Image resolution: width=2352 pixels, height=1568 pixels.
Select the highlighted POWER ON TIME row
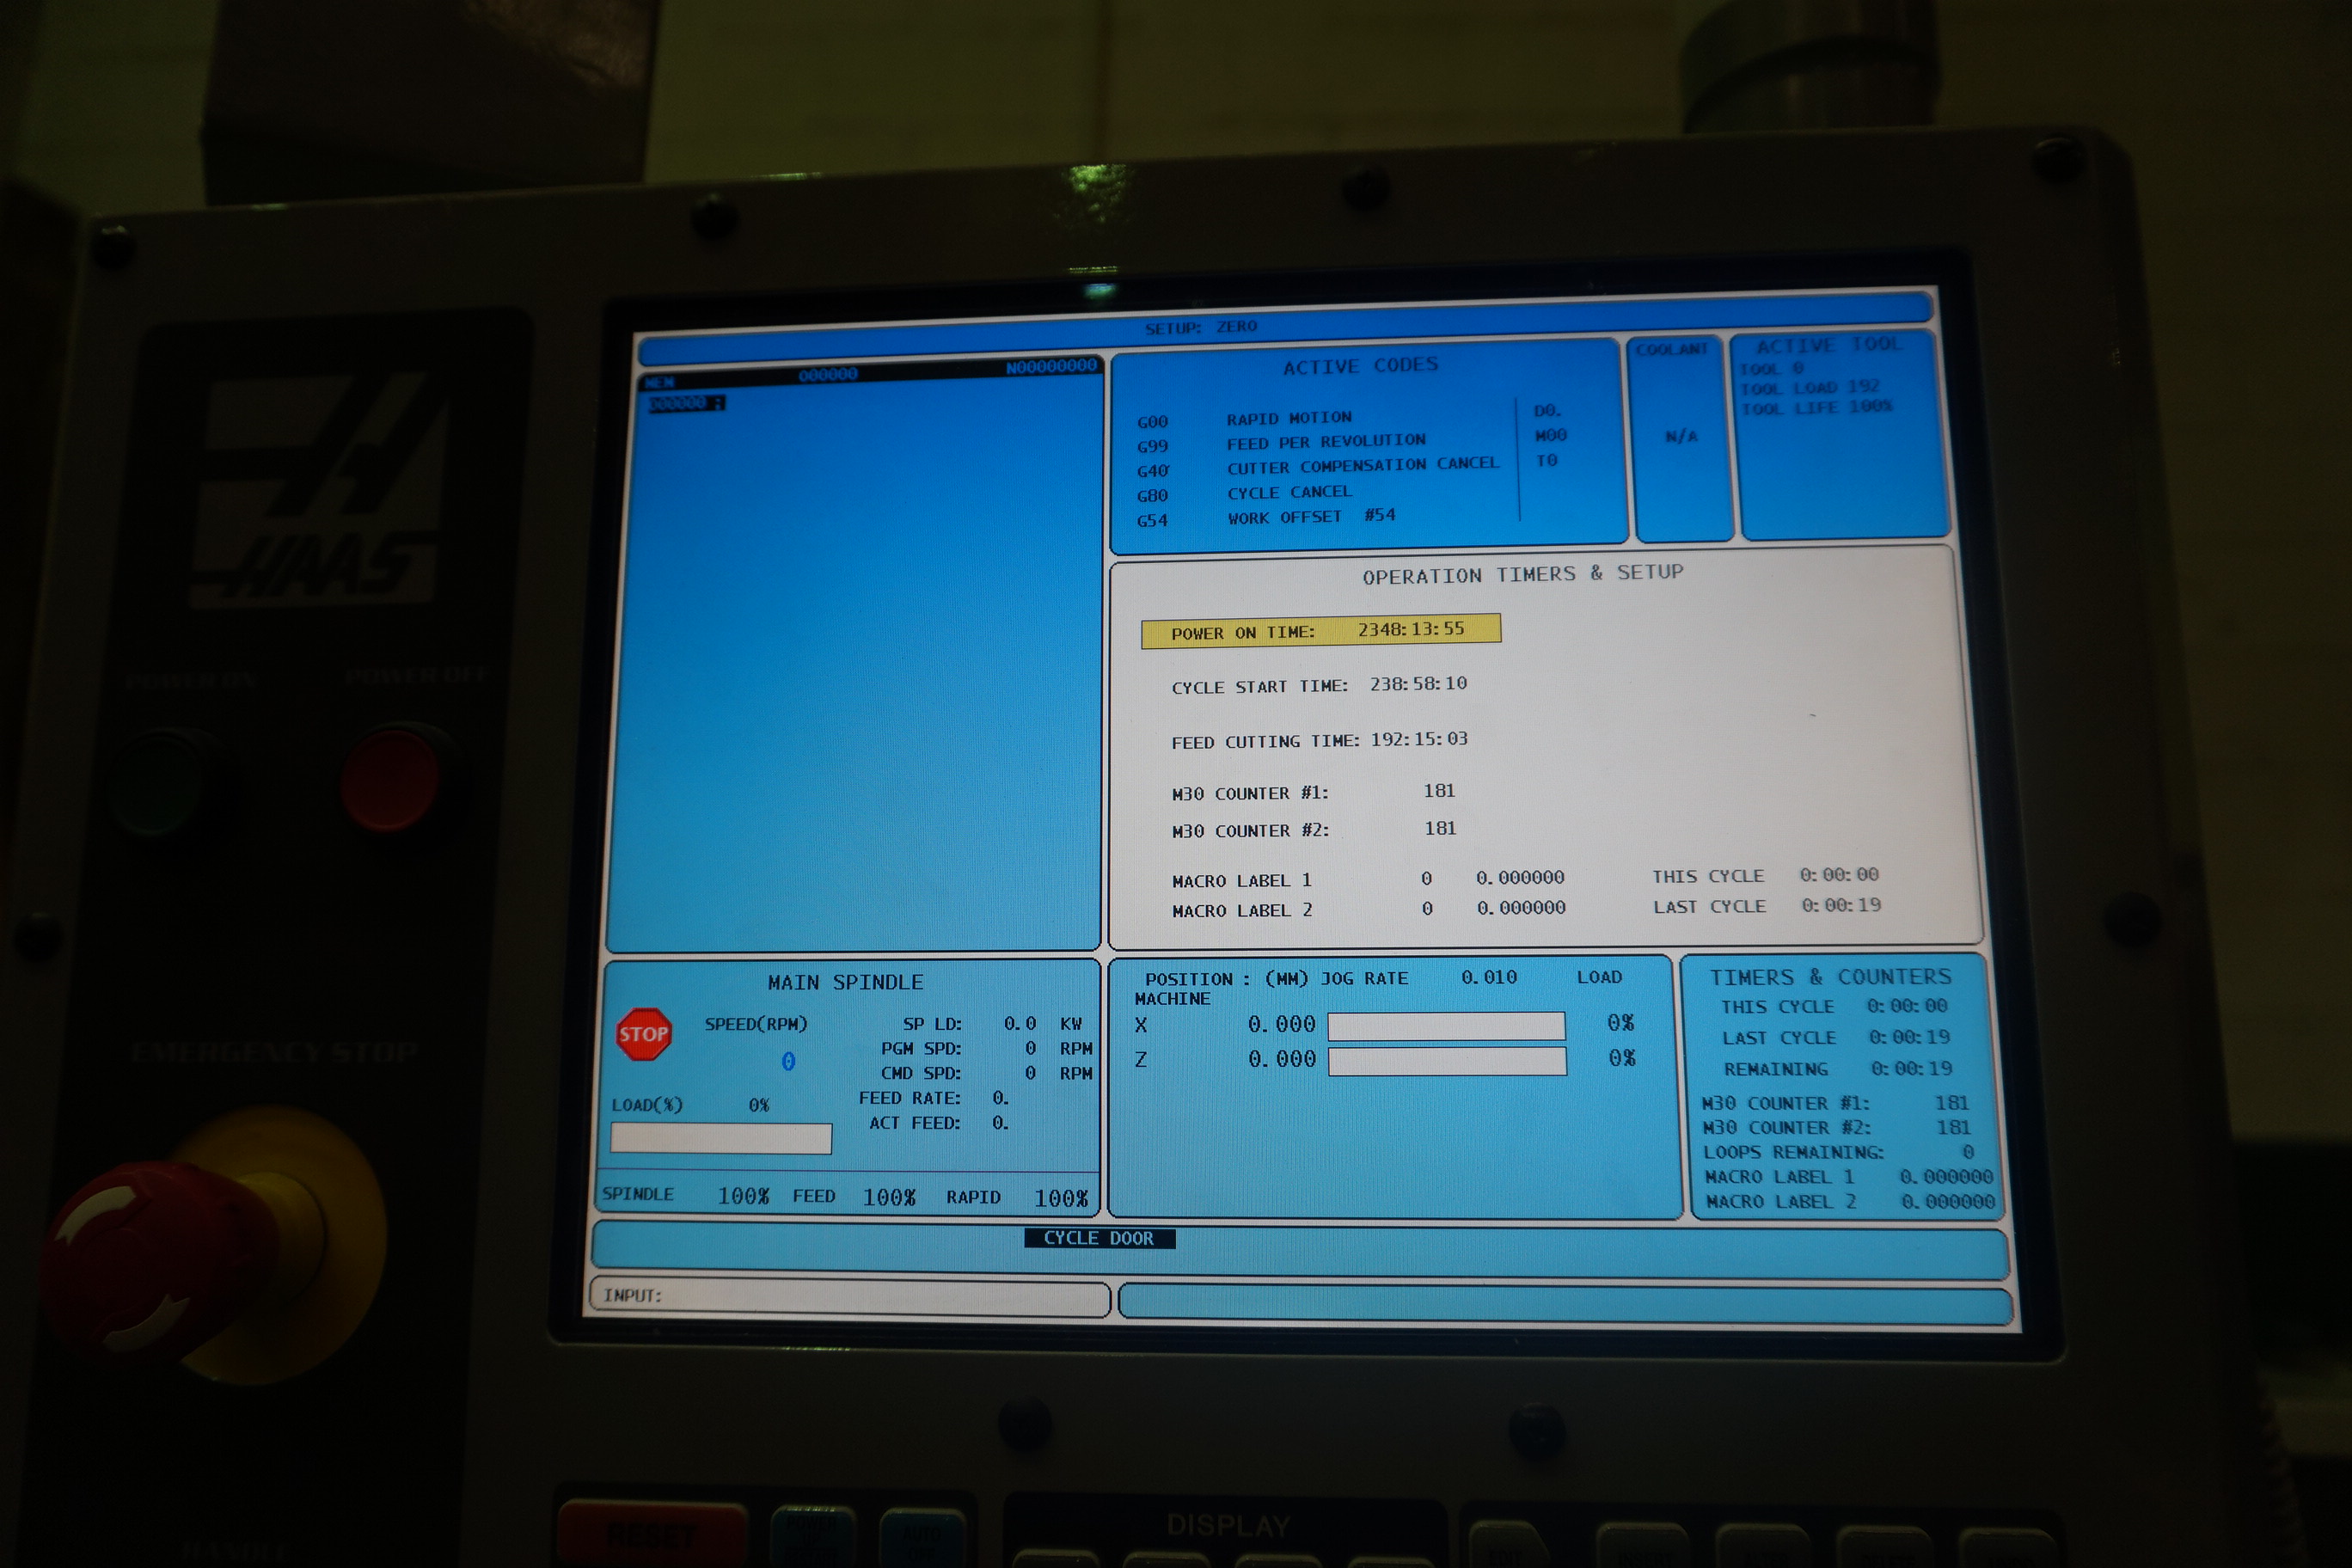[x=1320, y=631]
